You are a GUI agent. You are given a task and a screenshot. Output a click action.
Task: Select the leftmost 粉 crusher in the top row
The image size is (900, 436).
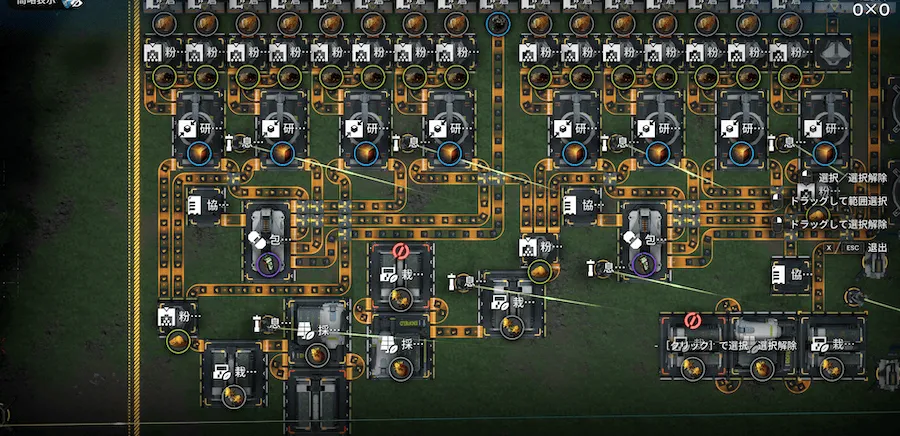click(x=164, y=52)
